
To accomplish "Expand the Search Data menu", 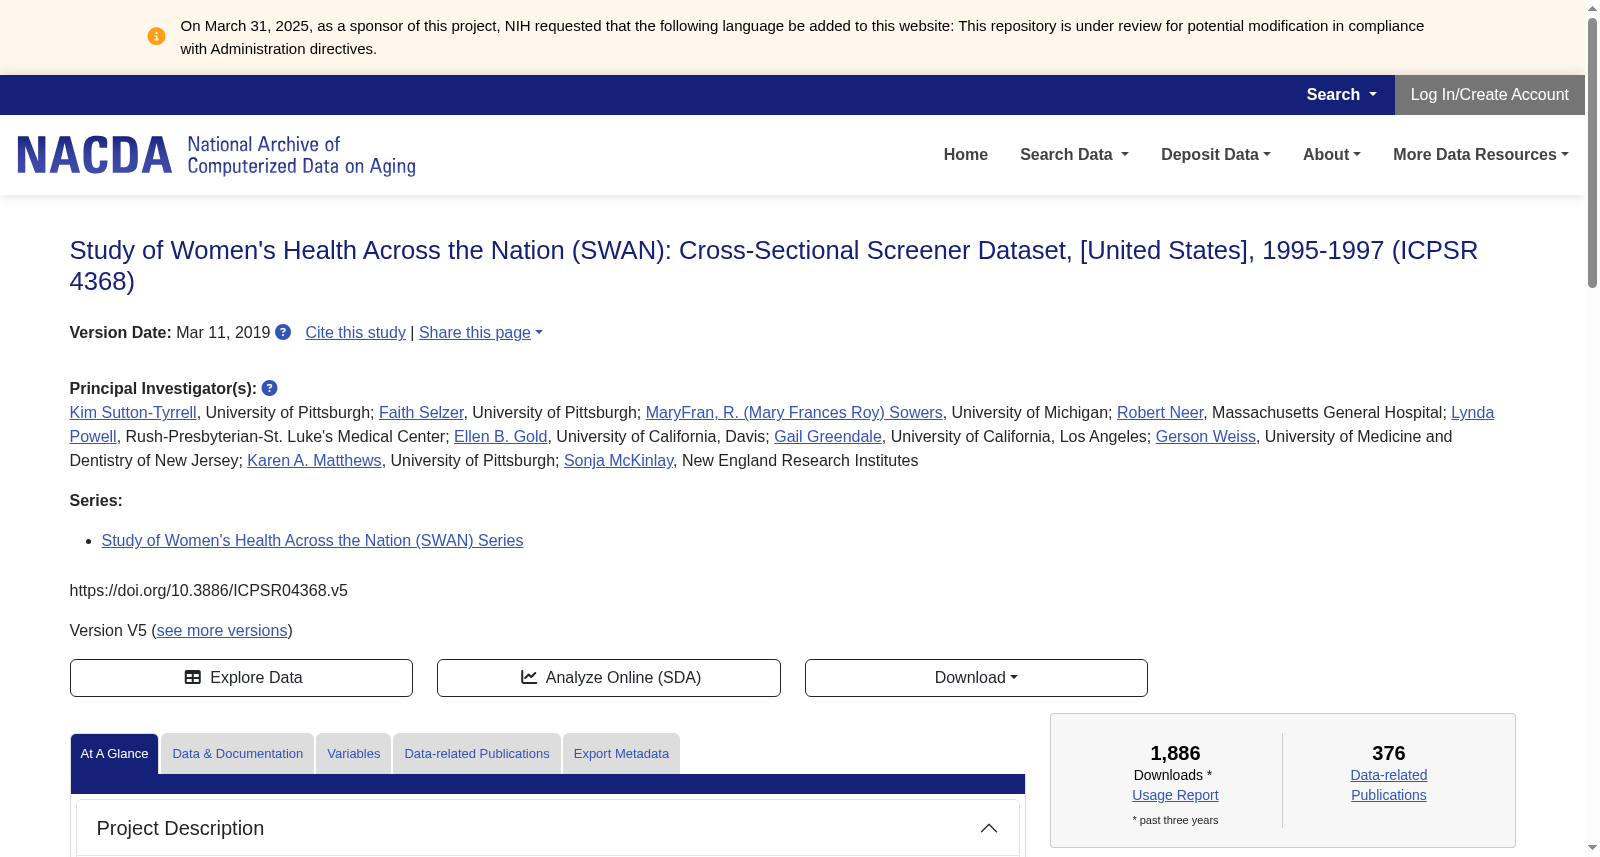I will pos(1074,155).
